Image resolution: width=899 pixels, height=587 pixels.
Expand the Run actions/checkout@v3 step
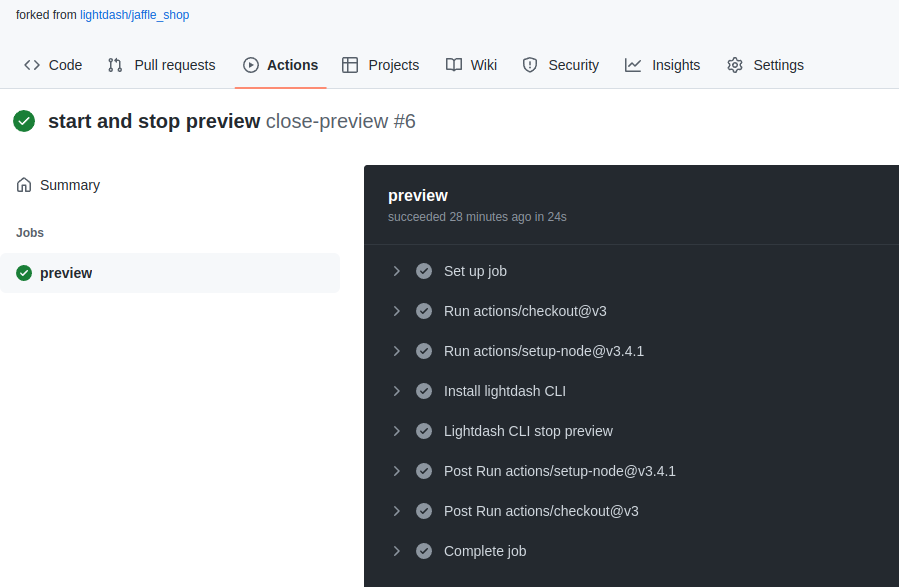pyautogui.click(x=396, y=311)
